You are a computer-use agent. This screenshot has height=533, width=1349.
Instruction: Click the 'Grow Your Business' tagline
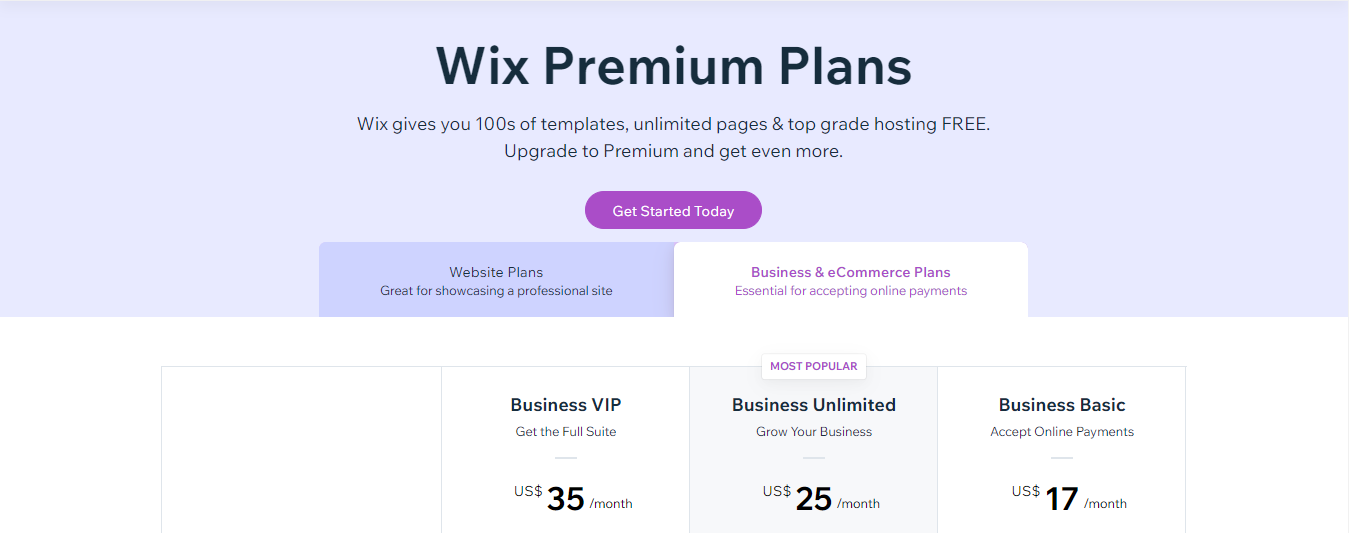[x=813, y=432]
